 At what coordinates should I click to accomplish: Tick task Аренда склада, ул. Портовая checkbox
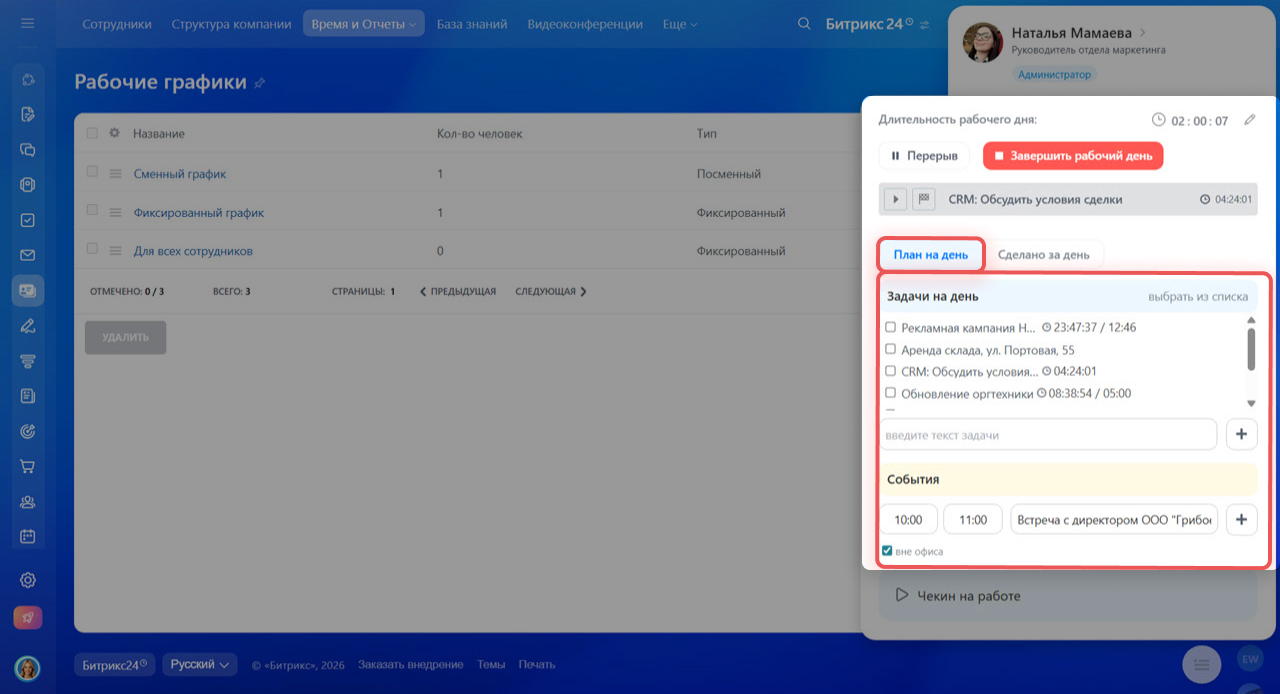pos(891,349)
